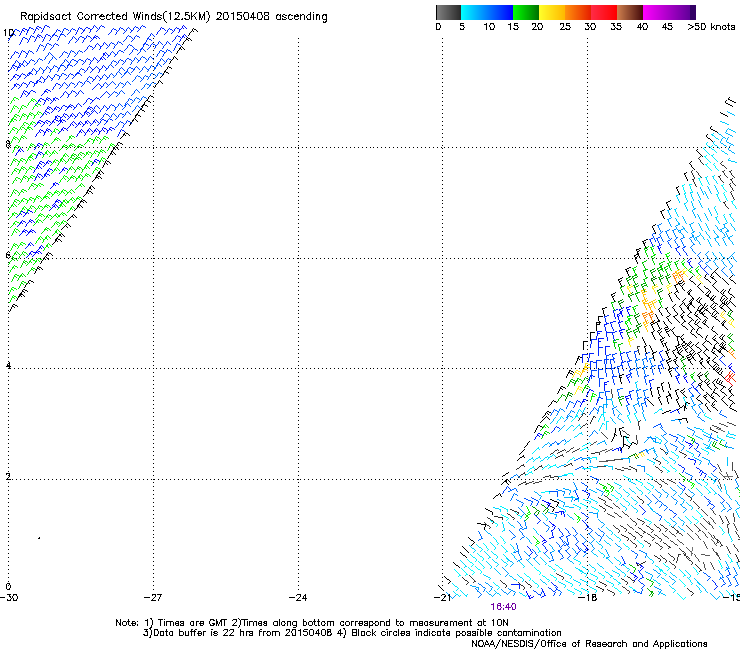Click 'NOAA/NESDIS/Office of Research and Applications' credit

(x=589, y=644)
